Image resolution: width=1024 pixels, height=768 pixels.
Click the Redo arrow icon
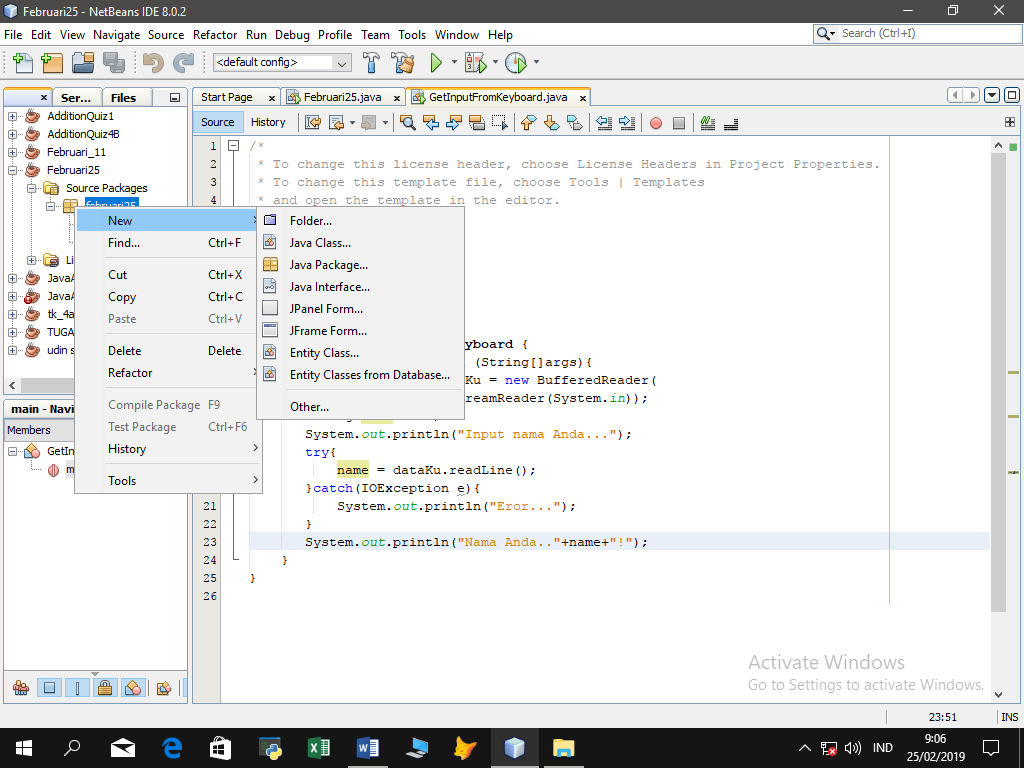click(184, 63)
